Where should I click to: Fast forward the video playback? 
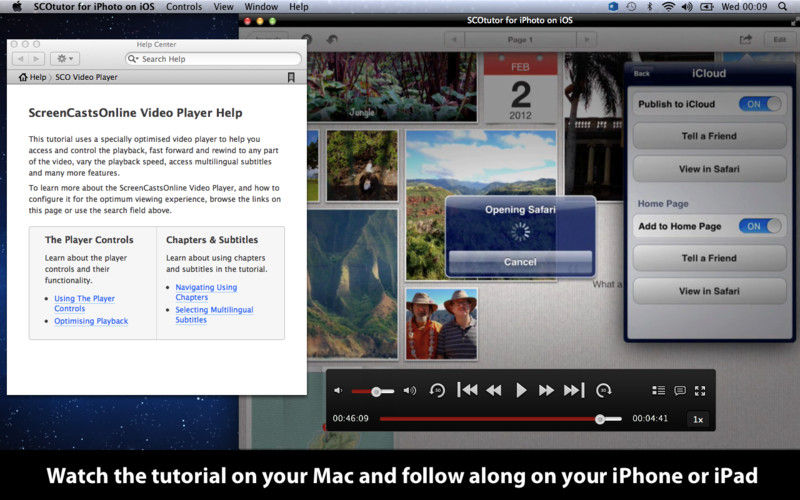(546, 391)
